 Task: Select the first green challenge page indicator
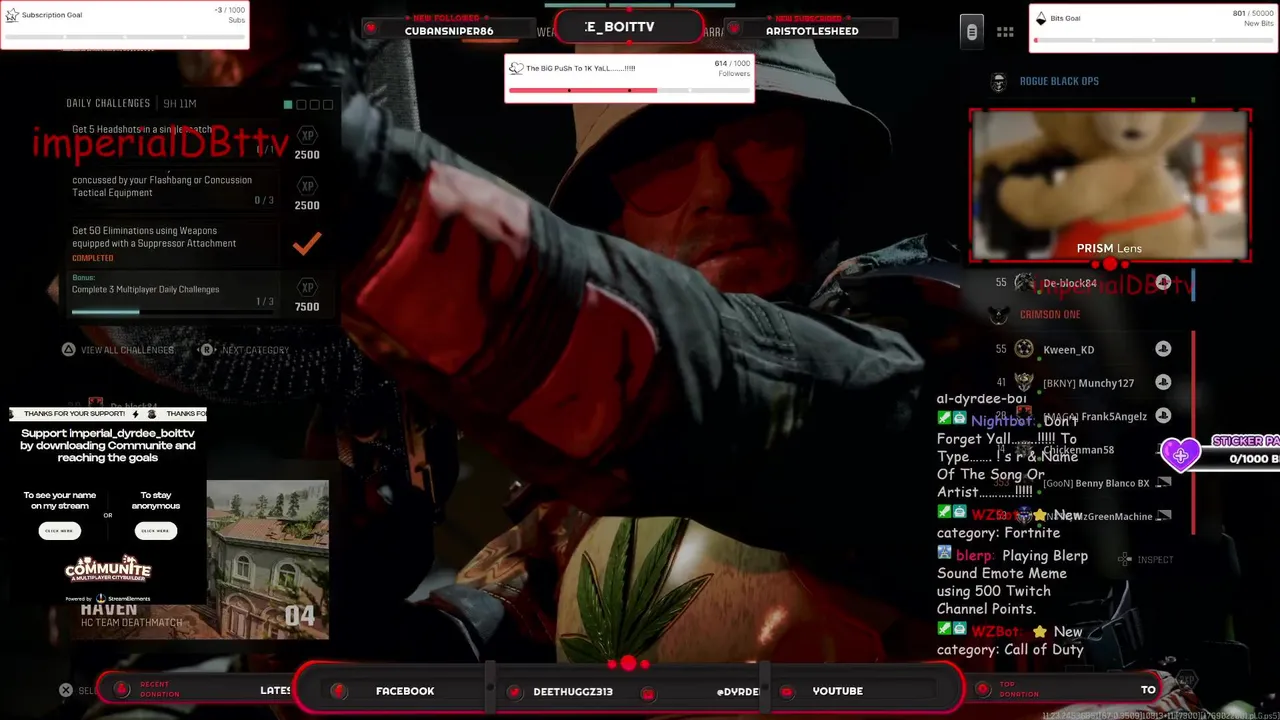[x=288, y=104]
